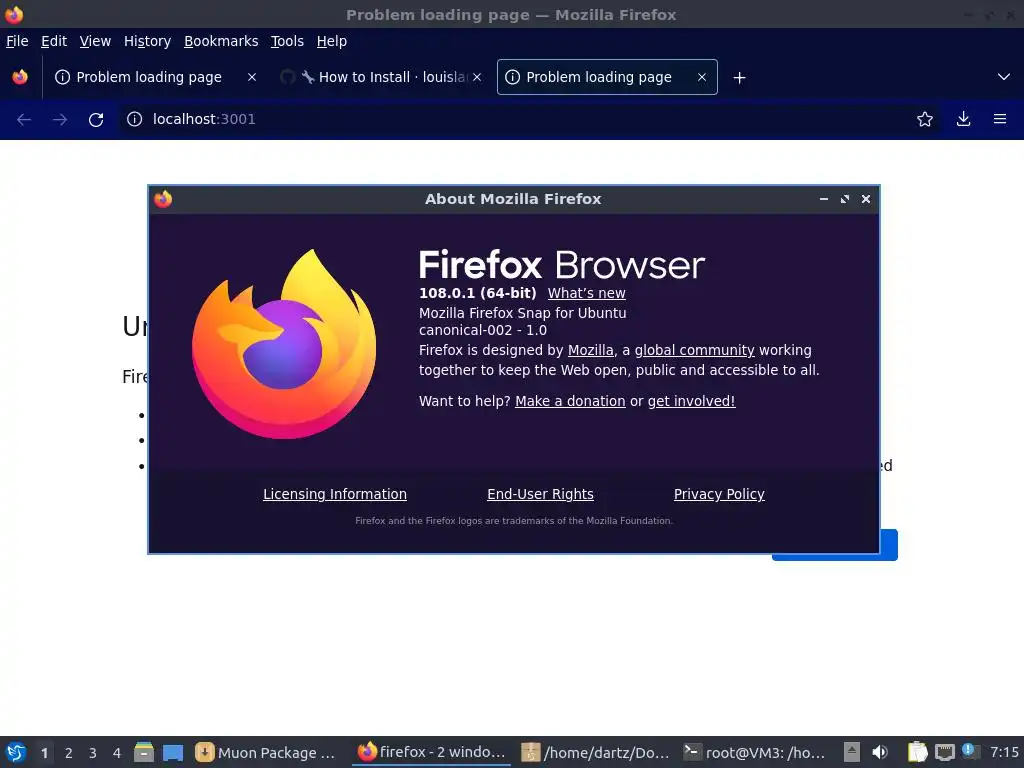
Task: Open a new tab with plus button
Action: coord(739,78)
